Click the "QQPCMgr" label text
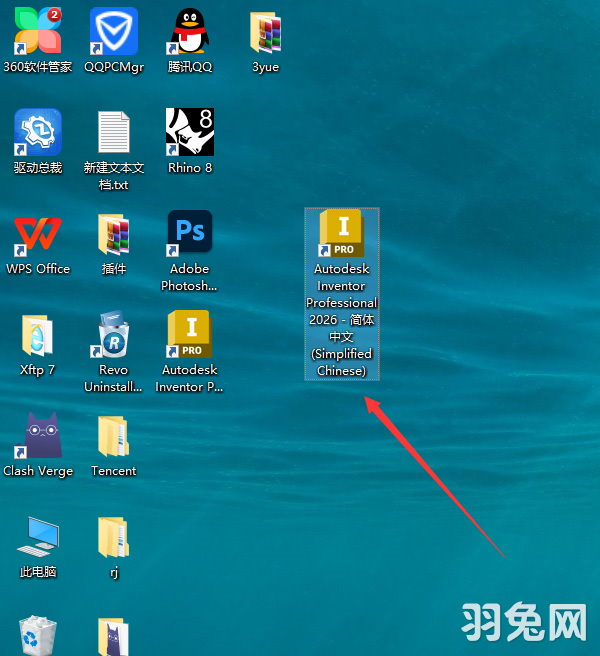The image size is (600, 656). pyautogui.click(x=114, y=67)
